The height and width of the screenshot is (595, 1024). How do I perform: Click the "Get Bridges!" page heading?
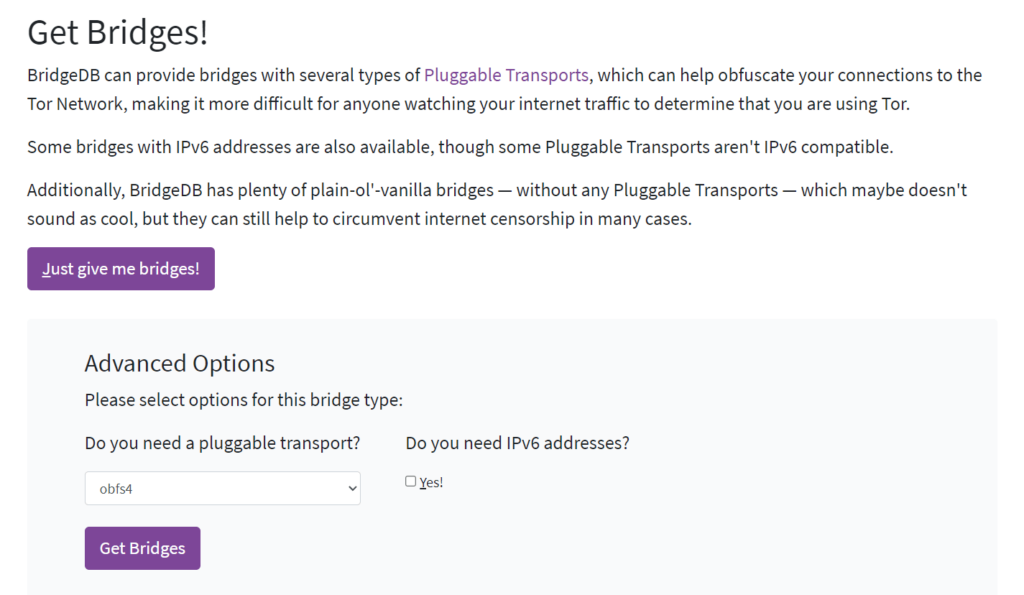118,33
